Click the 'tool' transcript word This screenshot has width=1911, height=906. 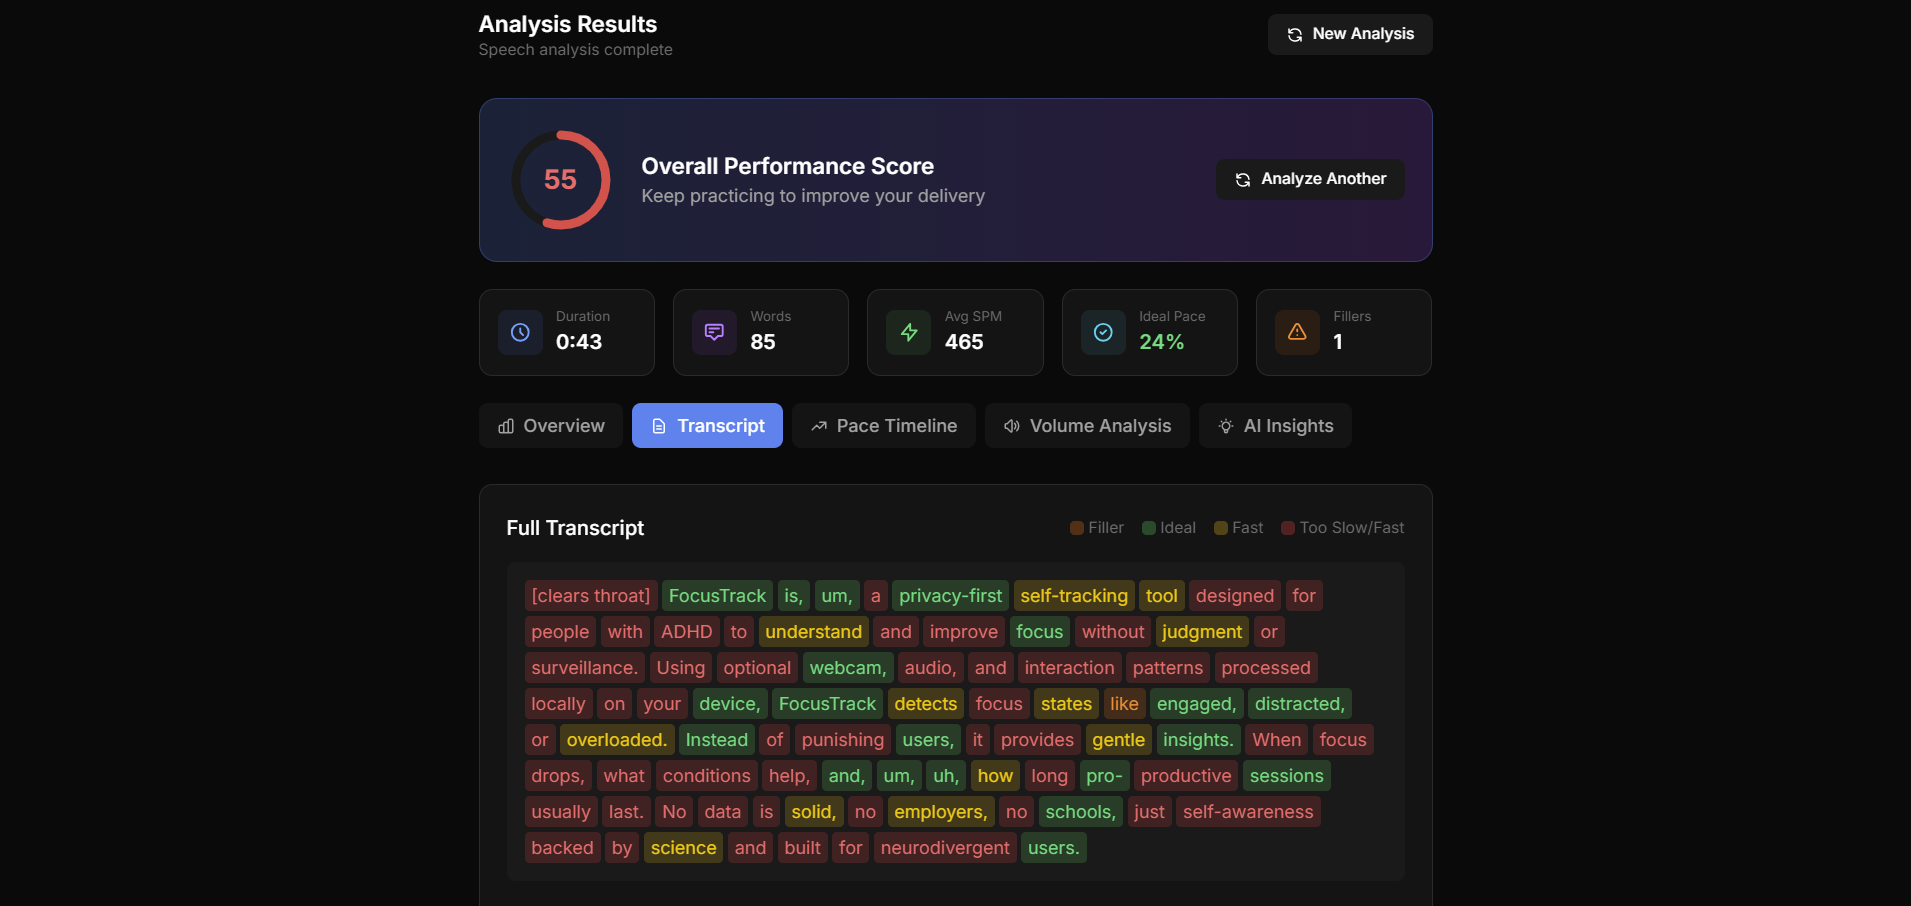pyautogui.click(x=1161, y=596)
